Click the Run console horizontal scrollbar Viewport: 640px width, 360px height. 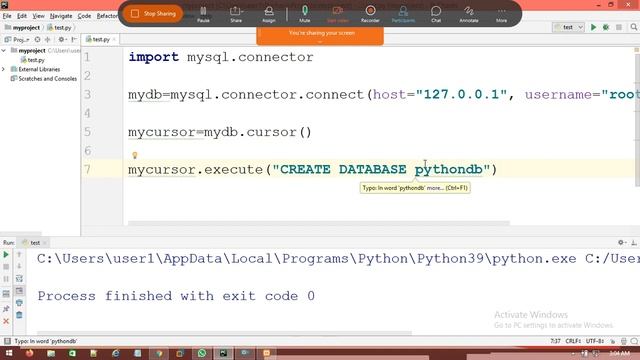(x=224, y=333)
